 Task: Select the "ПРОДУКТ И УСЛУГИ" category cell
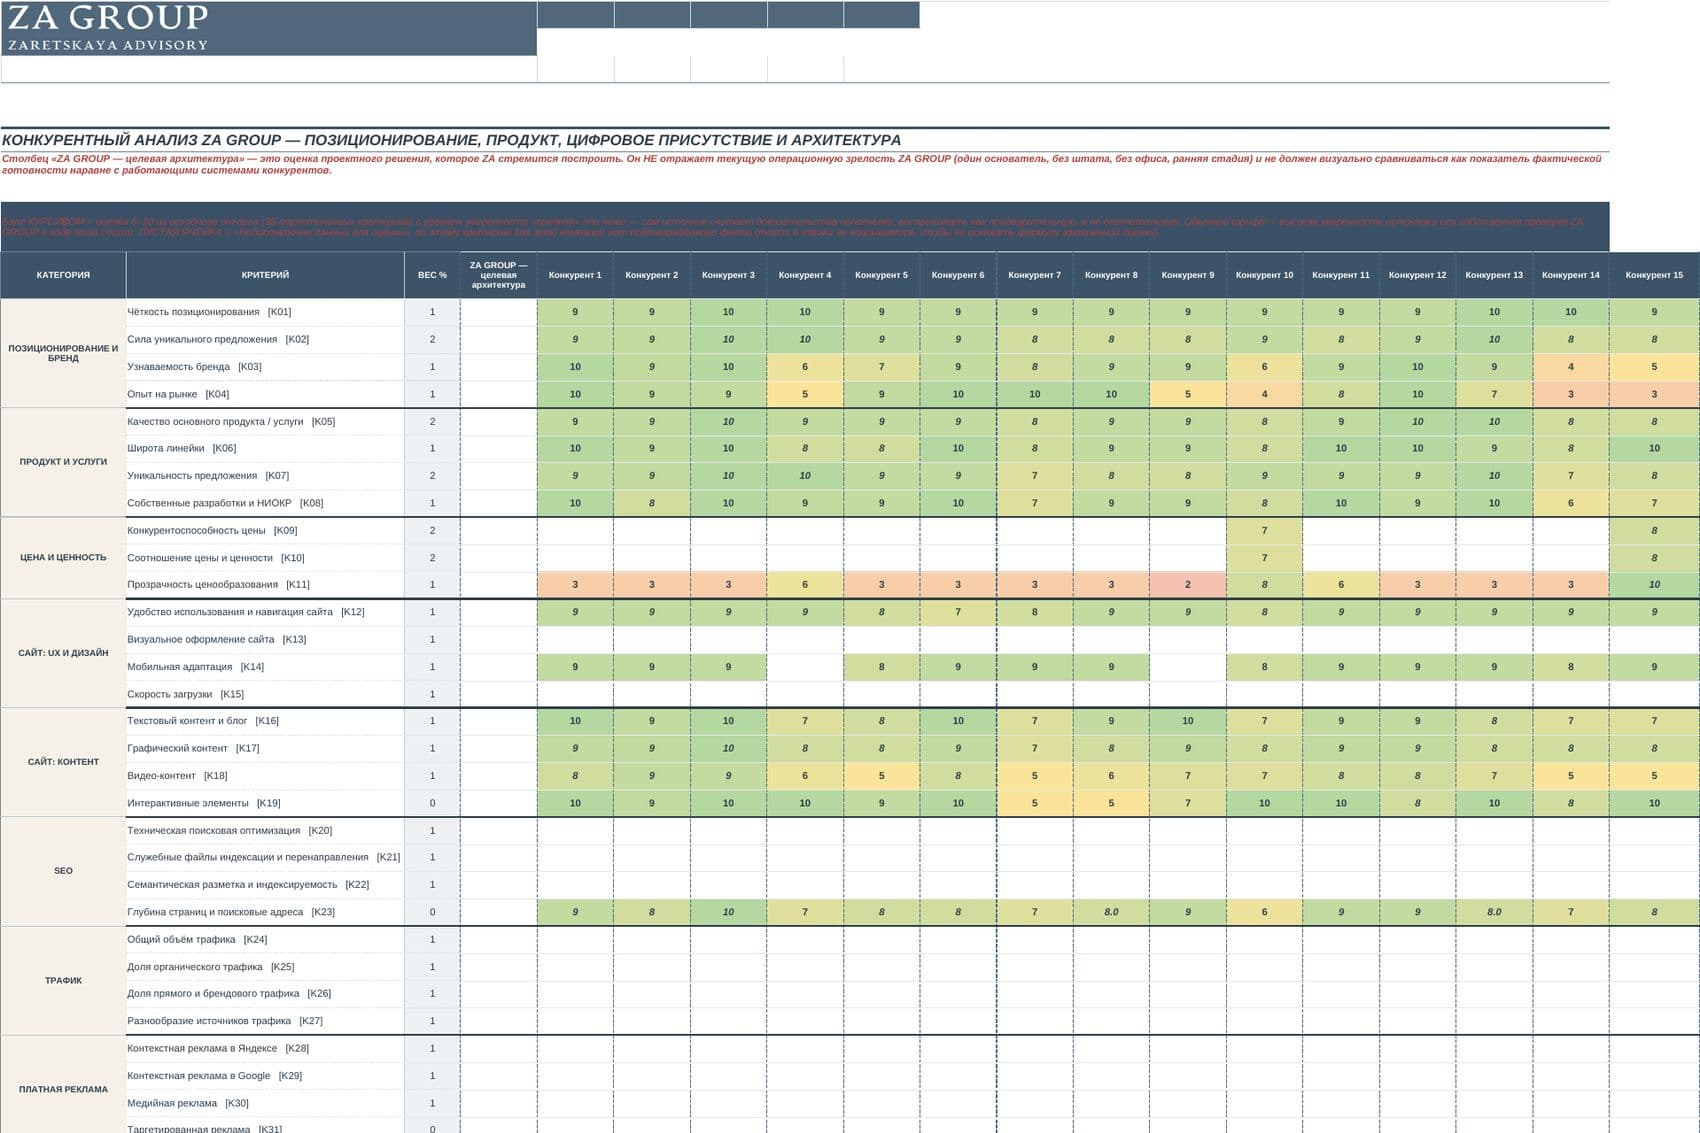(63, 462)
